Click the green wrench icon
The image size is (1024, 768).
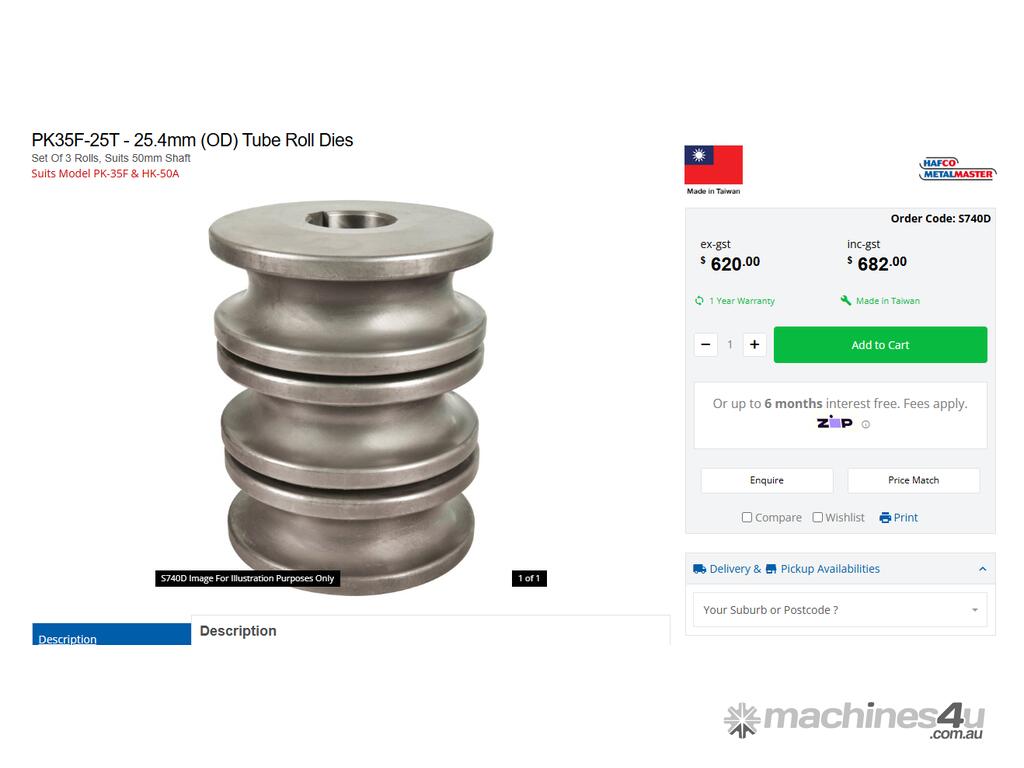pos(846,300)
